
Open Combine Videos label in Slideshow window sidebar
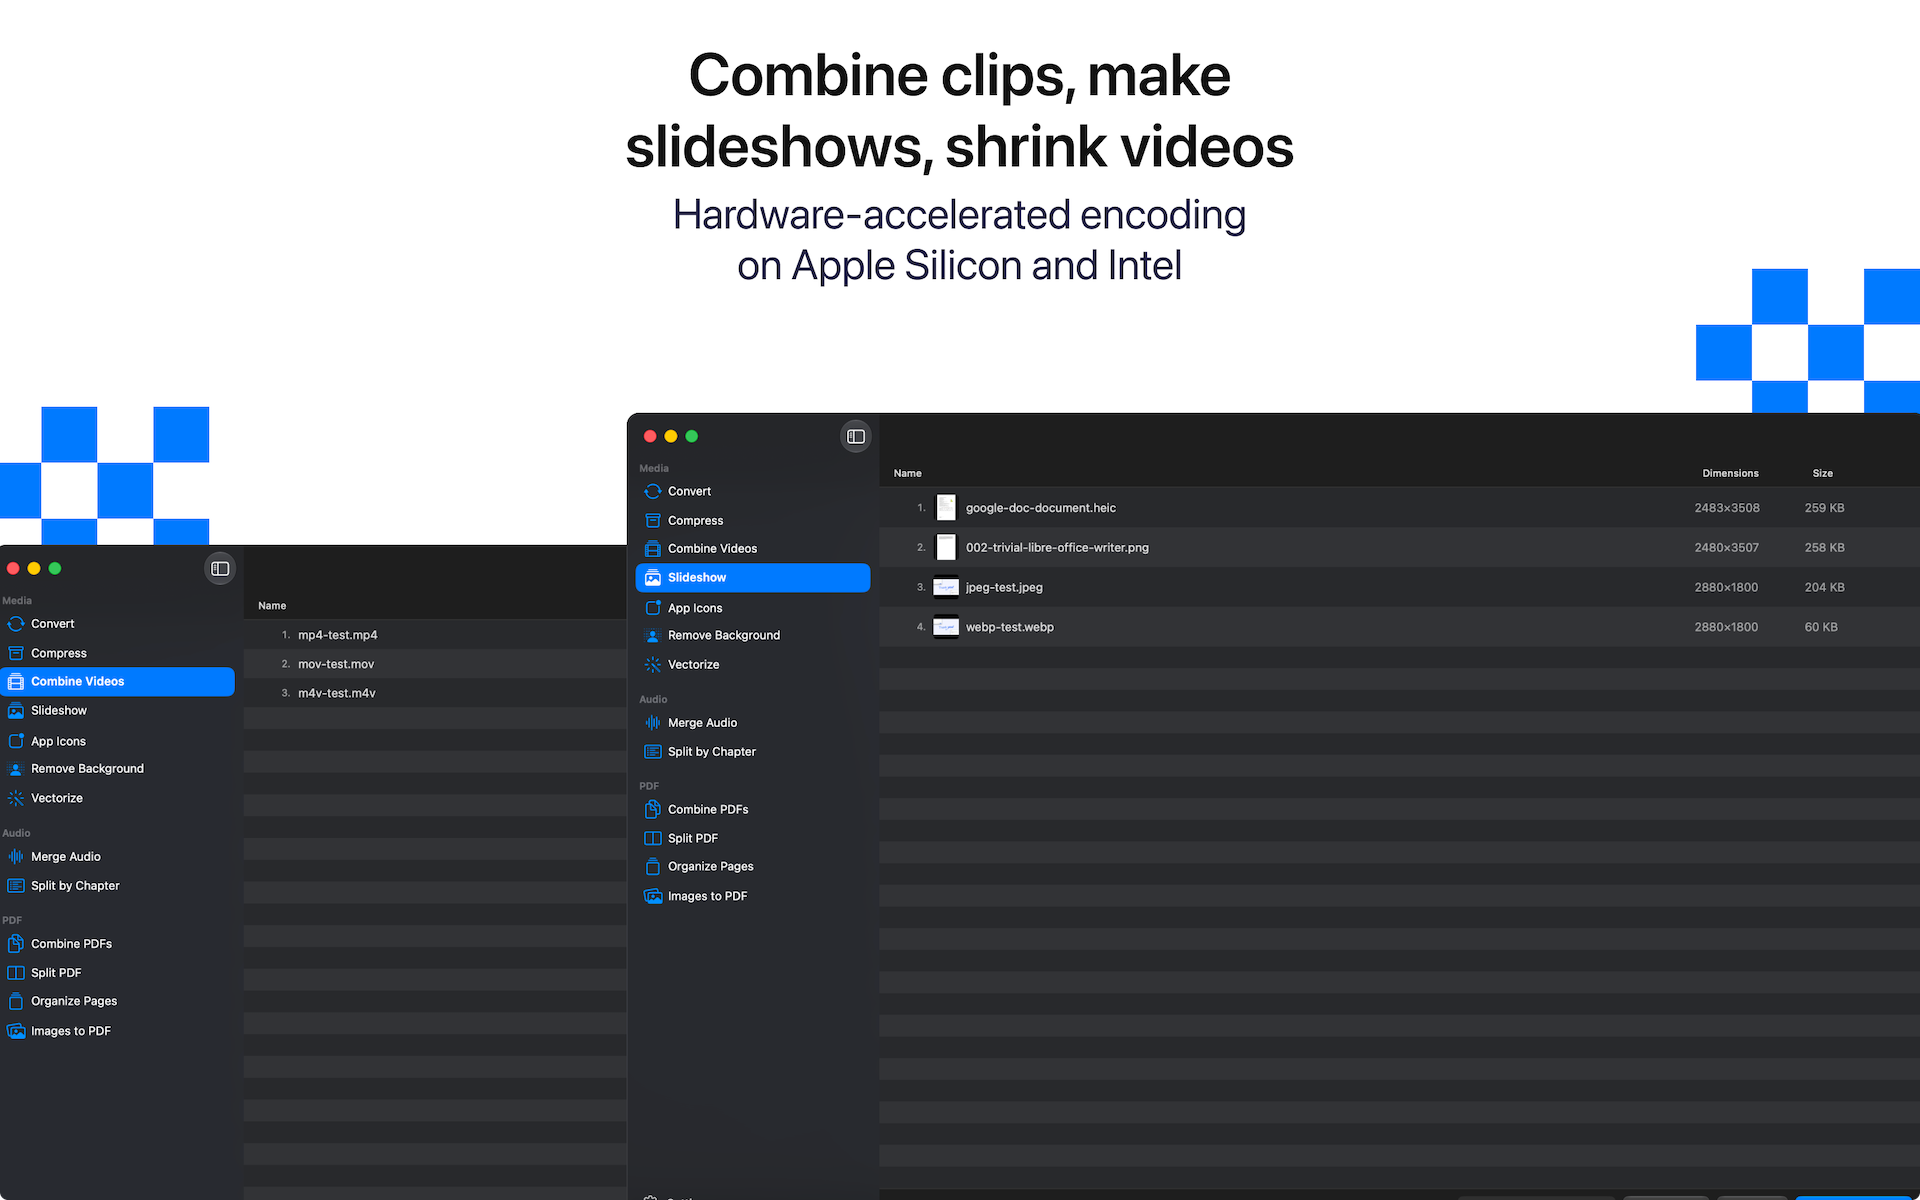point(712,548)
